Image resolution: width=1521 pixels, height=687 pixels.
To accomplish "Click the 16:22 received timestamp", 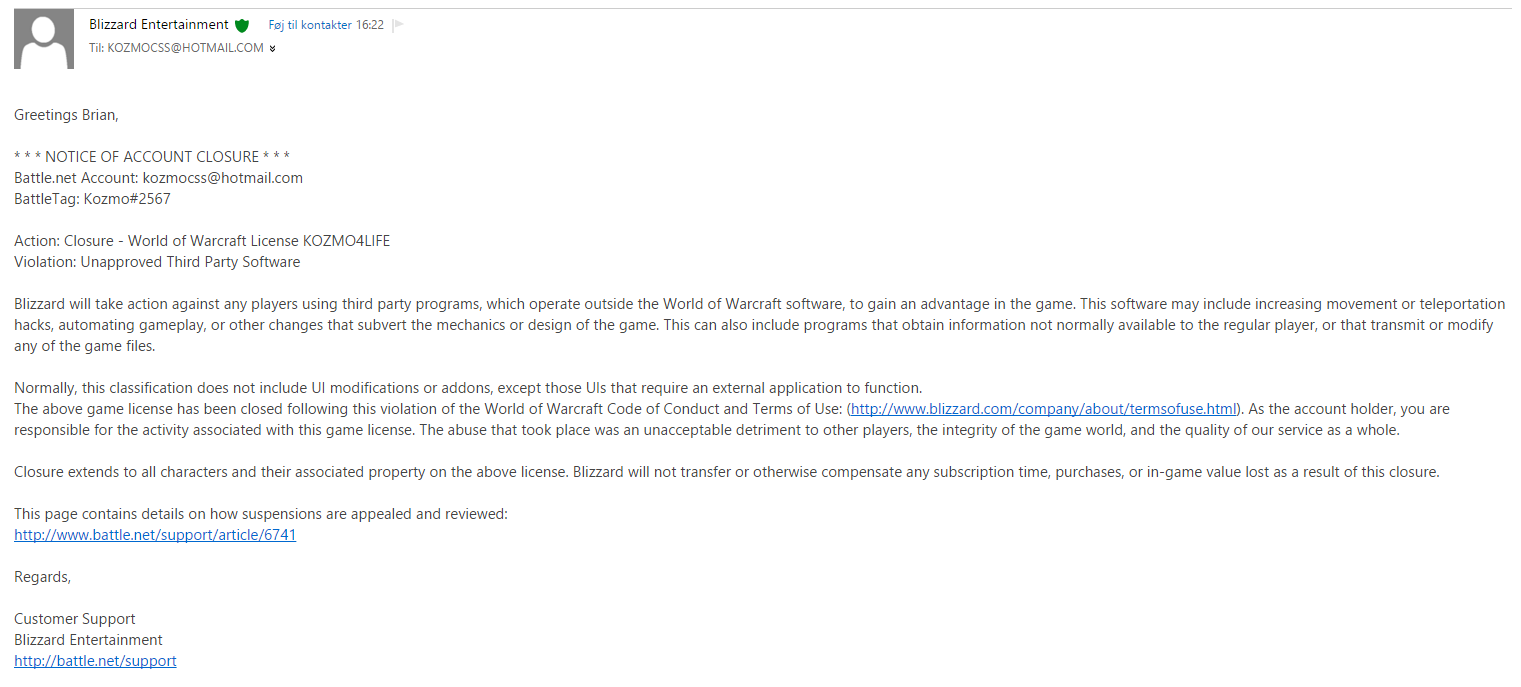I will pyautogui.click(x=370, y=25).
